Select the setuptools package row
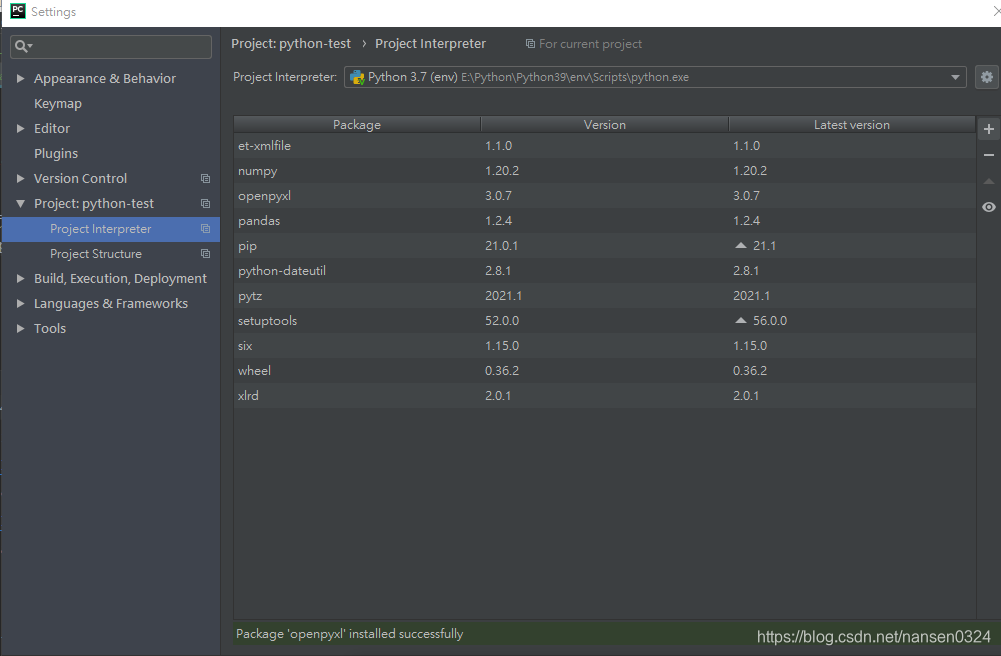 605,320
